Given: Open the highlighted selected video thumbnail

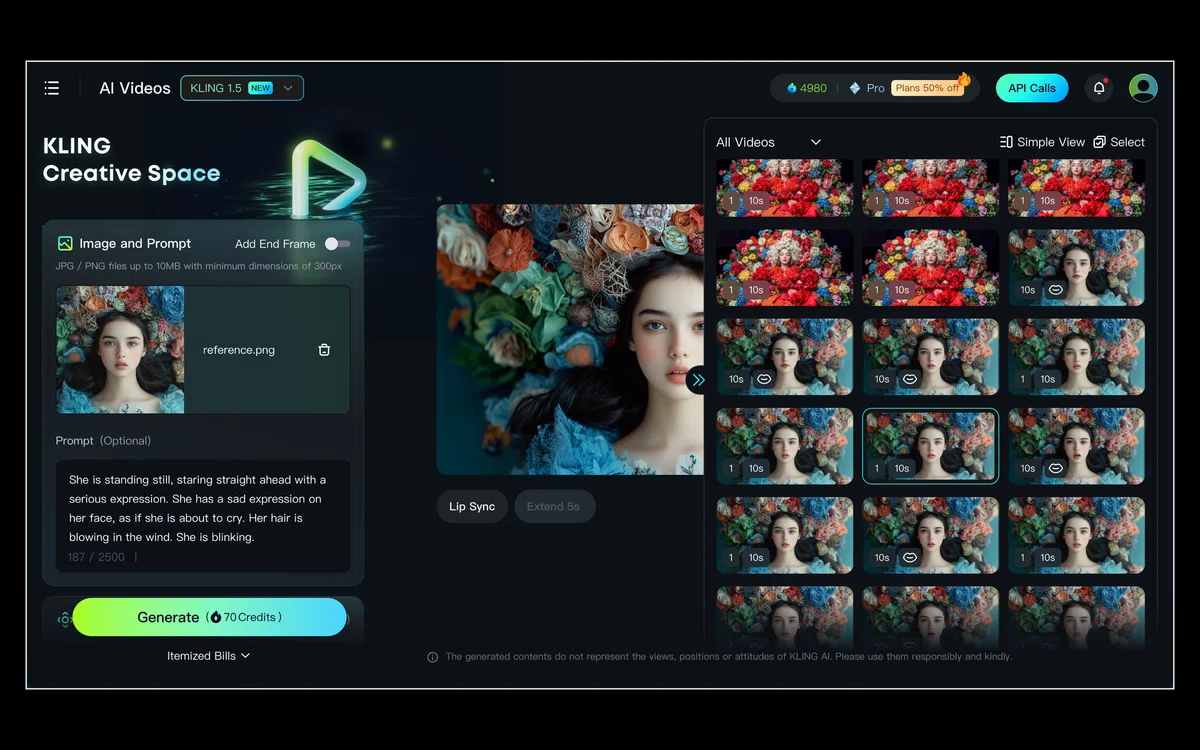Looking at the screenshot, I should click(930, 446).
